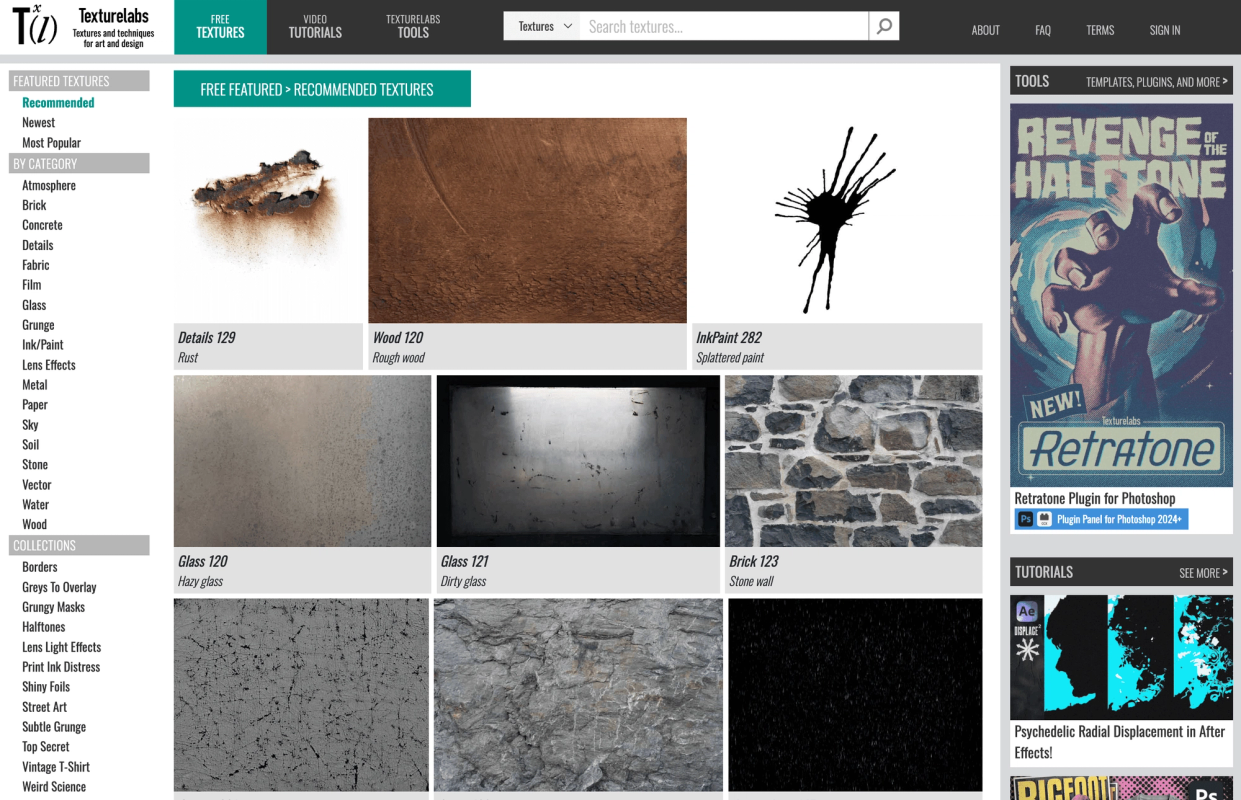Click the Free Featured breadcrumb heading
1241x800 pixels.
point(317,89)
